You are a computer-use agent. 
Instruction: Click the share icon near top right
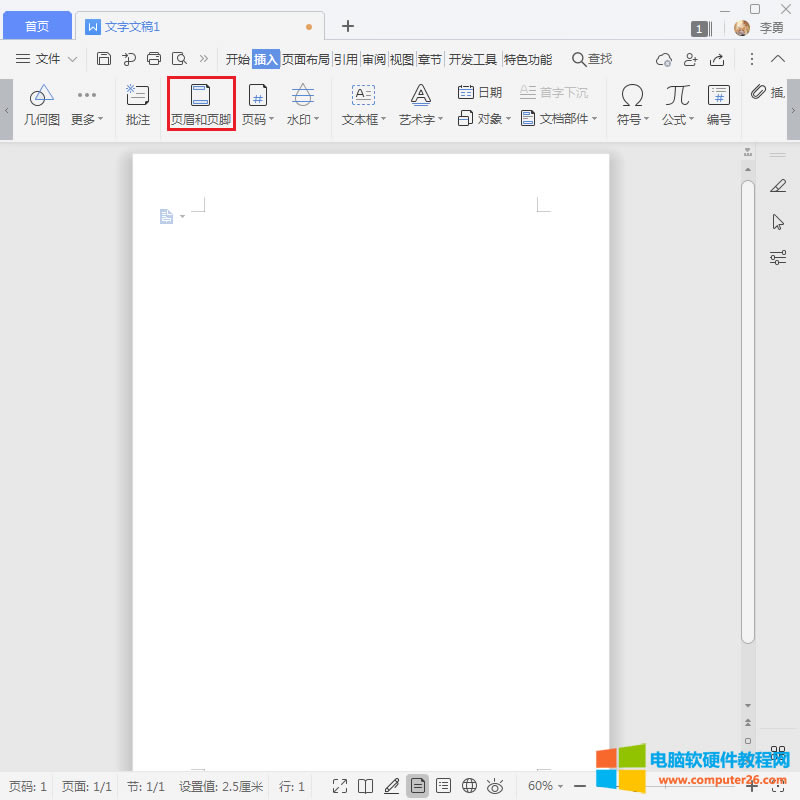[716, 59]
